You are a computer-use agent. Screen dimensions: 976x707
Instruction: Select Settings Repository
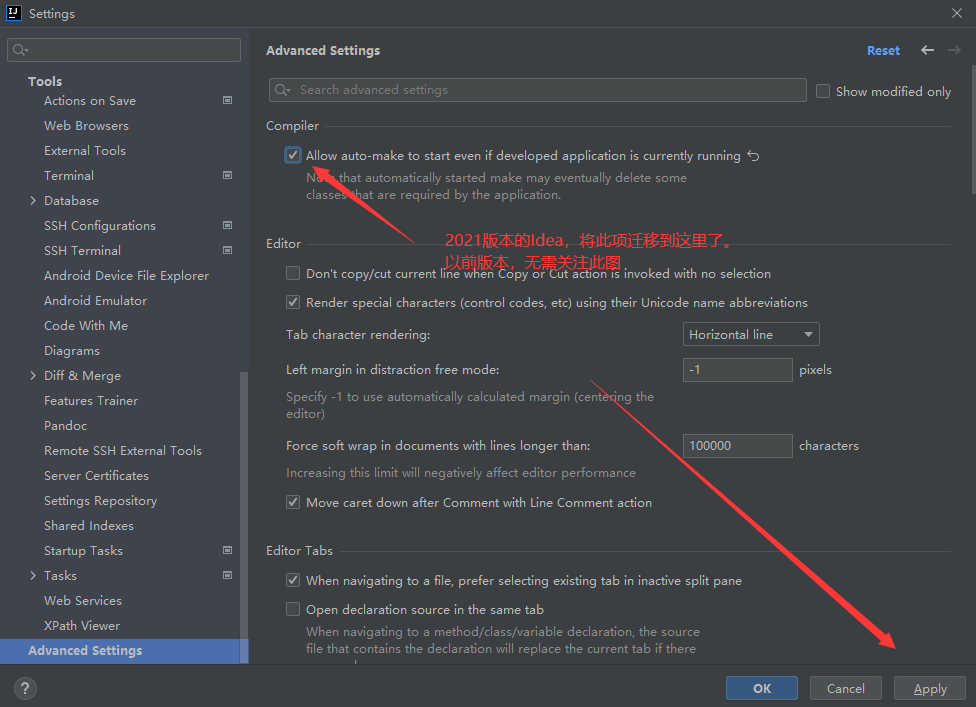coord(100,500)
